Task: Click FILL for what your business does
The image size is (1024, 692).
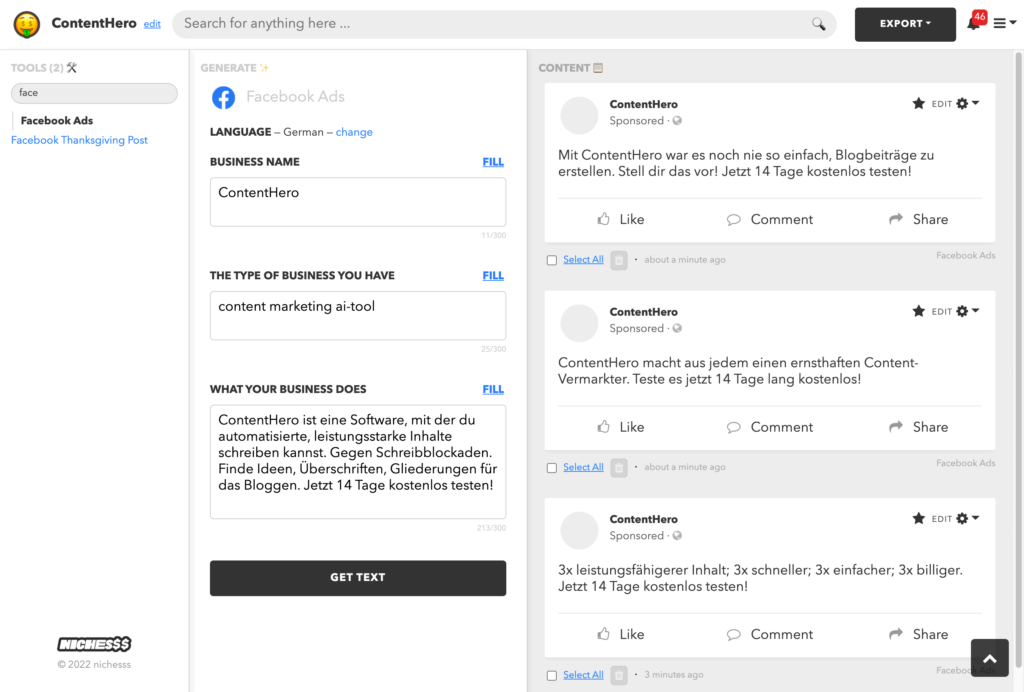Action: pyautogui.click(x=493, y=389)
